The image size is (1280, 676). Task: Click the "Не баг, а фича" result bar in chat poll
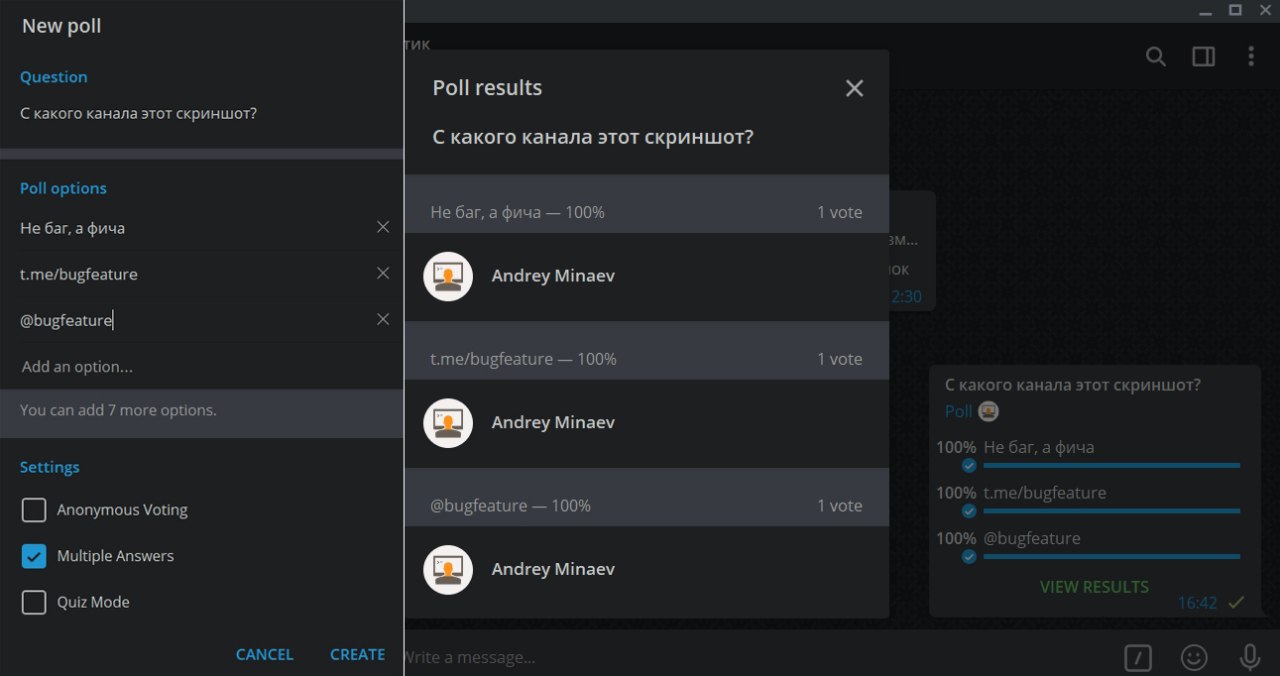[1111, 465]
